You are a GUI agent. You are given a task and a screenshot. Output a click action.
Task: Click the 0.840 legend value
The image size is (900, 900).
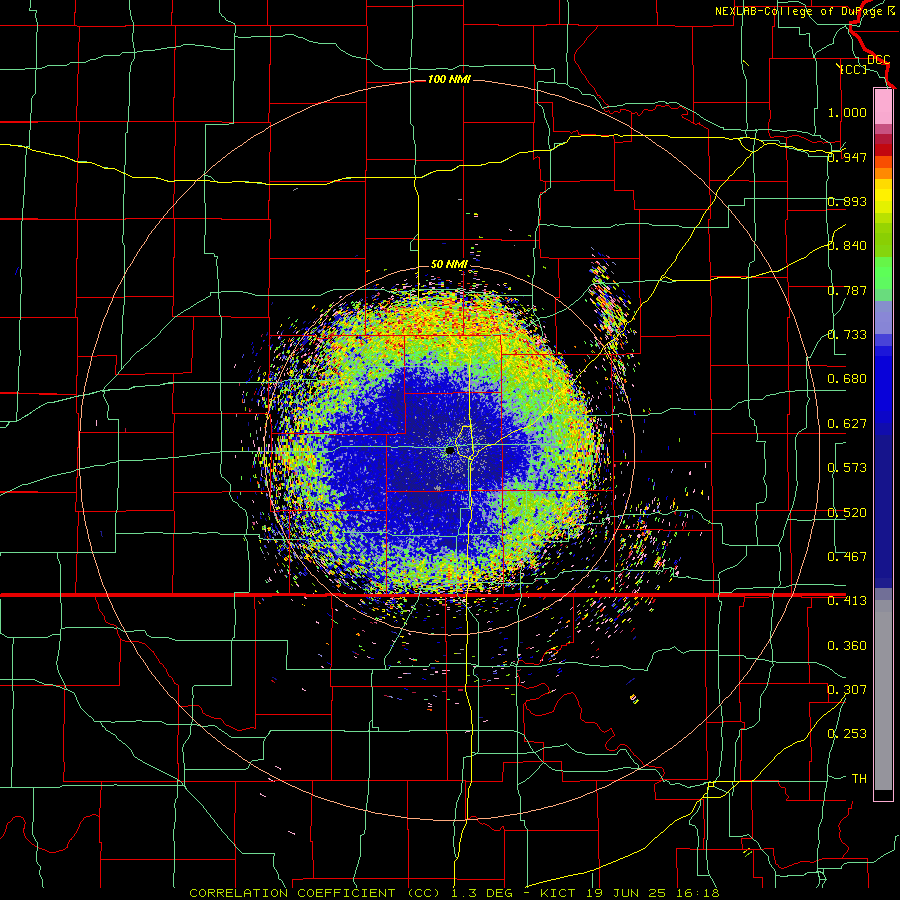click(x=847, y=246)
